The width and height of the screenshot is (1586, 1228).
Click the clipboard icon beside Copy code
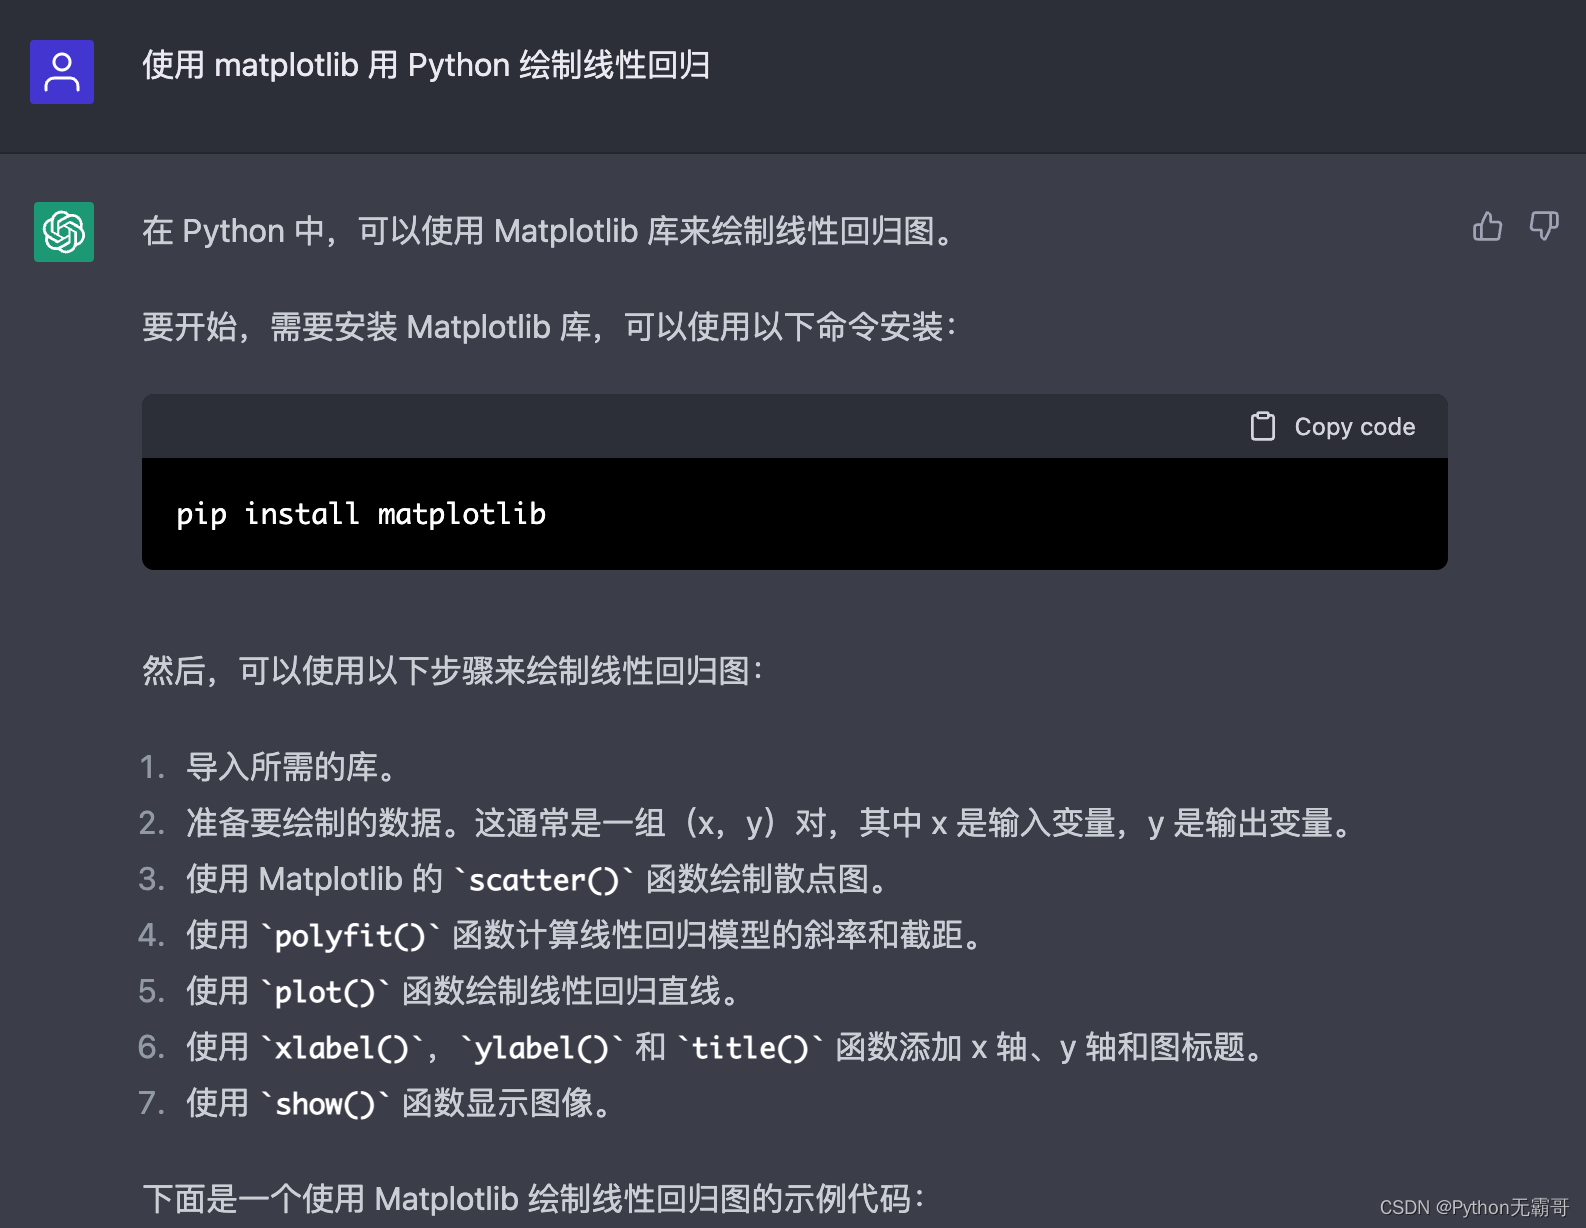pyautogui.click(x=1263, y=426)
